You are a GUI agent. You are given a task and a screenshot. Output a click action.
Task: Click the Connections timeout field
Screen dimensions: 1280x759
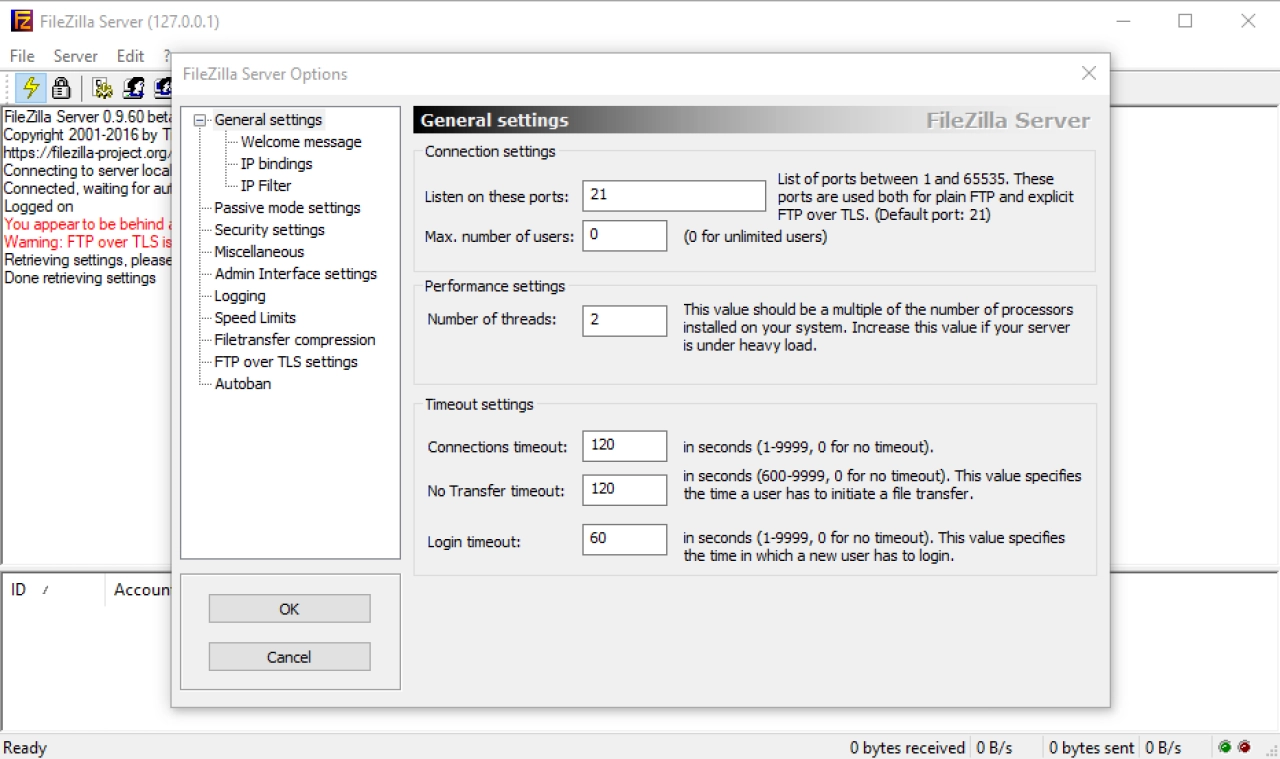click(x=625, y=446)
